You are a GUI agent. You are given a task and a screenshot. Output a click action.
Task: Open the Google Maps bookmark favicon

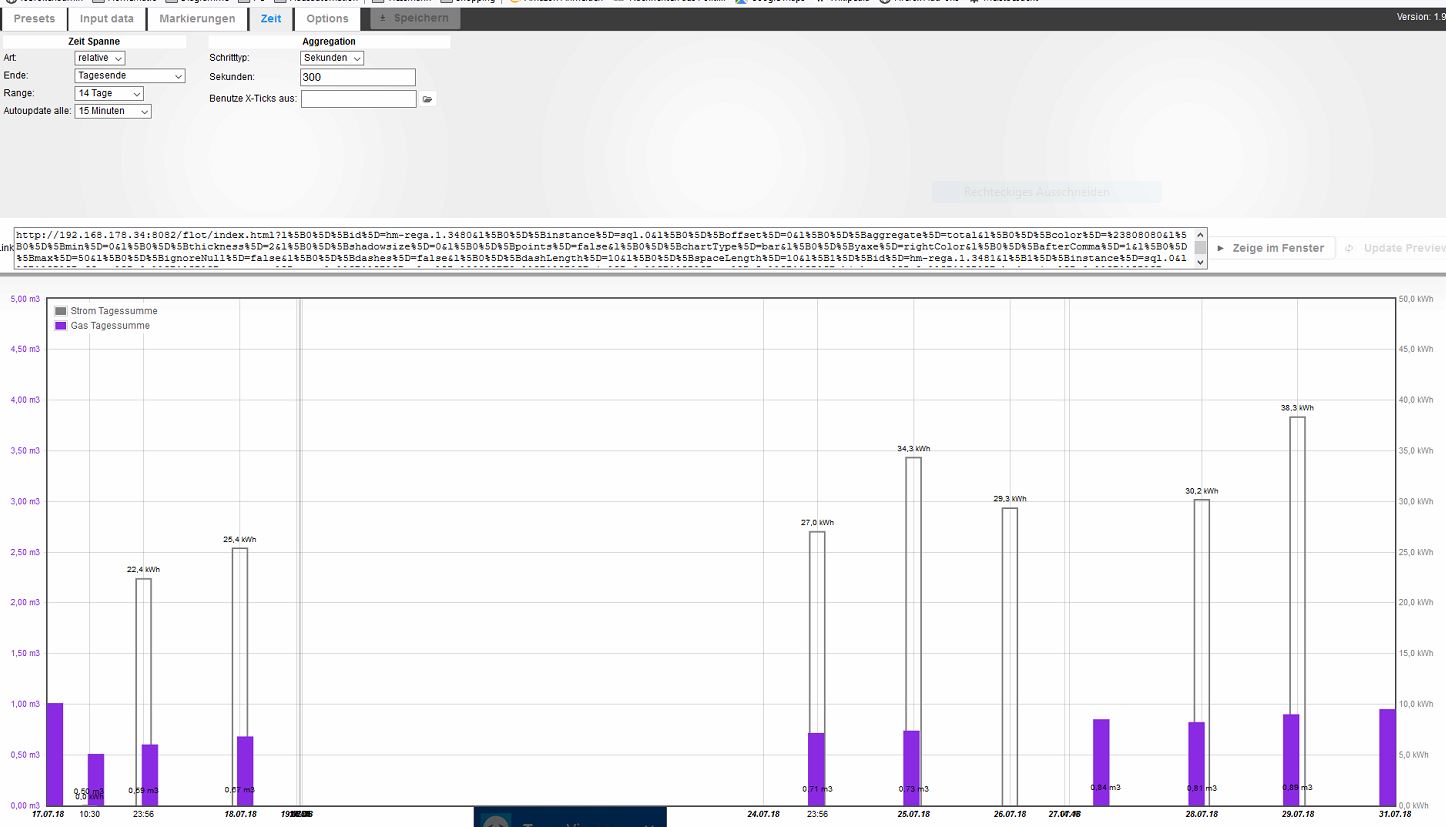[x=740, y=1]
